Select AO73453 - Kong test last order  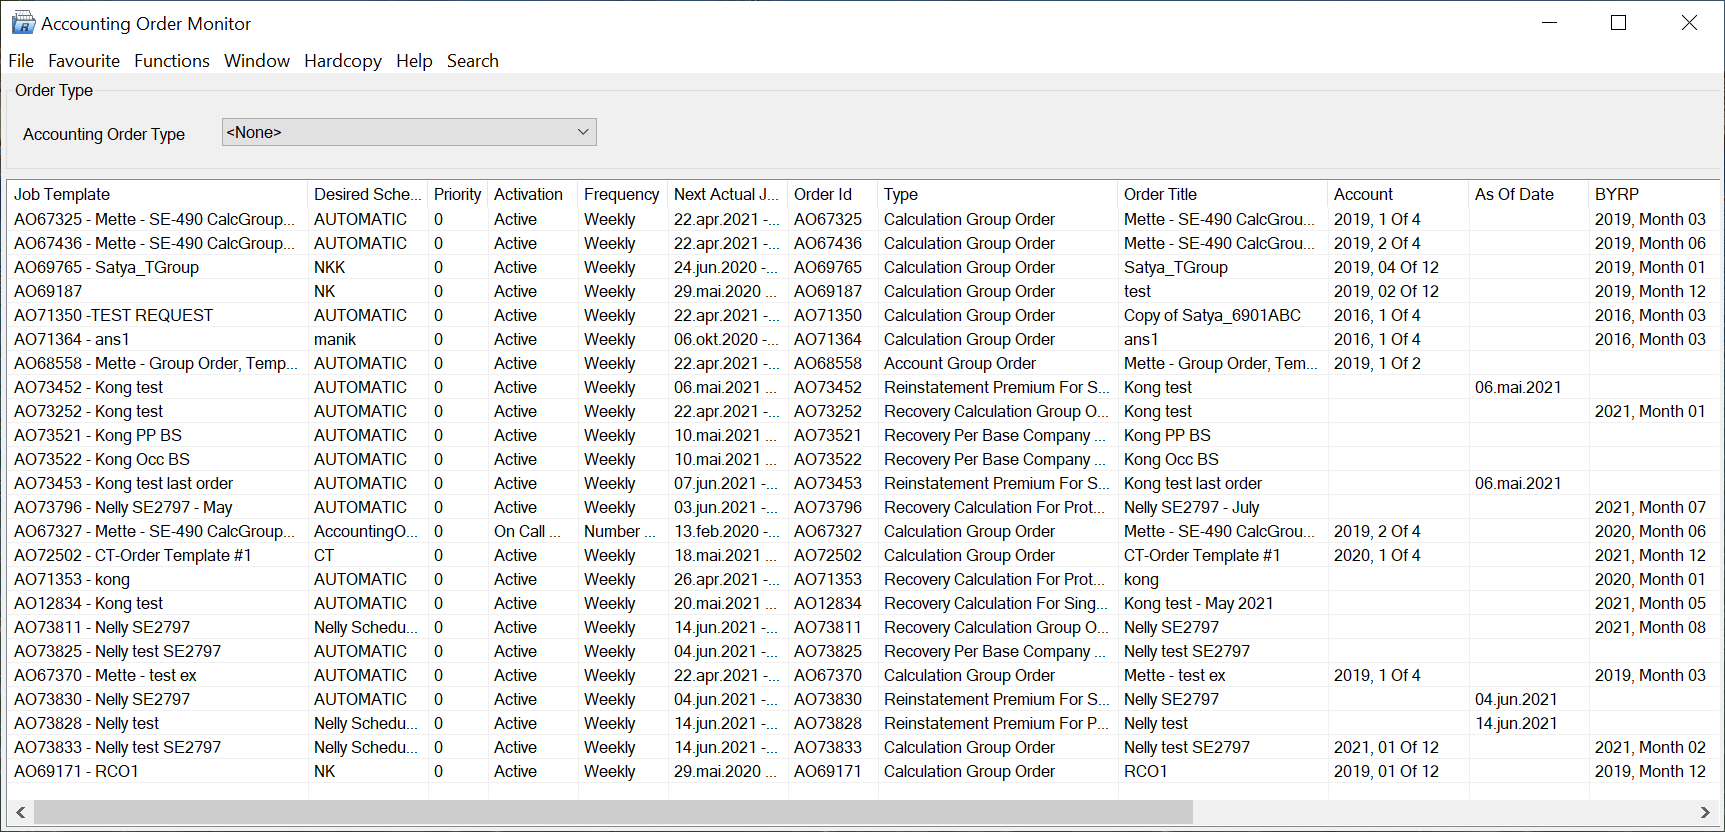pyautogui.click(x=863, y=483)
